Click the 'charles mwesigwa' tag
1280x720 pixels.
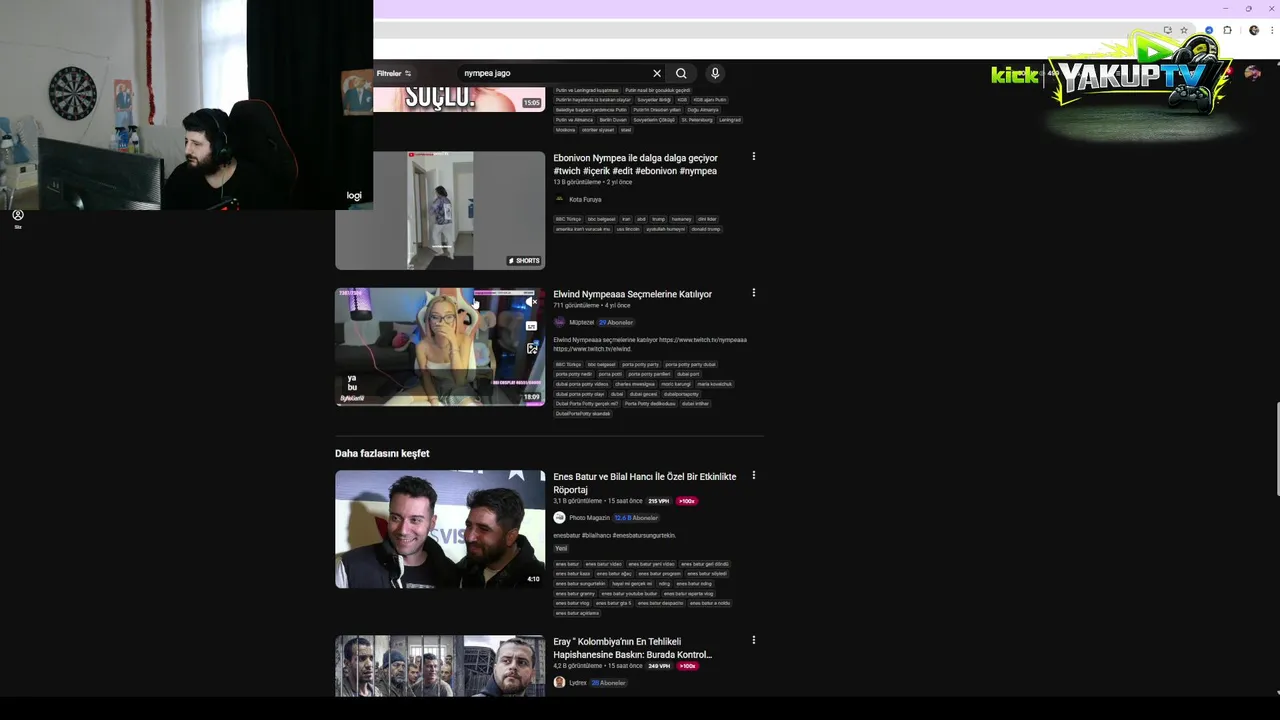coord(635,384)
